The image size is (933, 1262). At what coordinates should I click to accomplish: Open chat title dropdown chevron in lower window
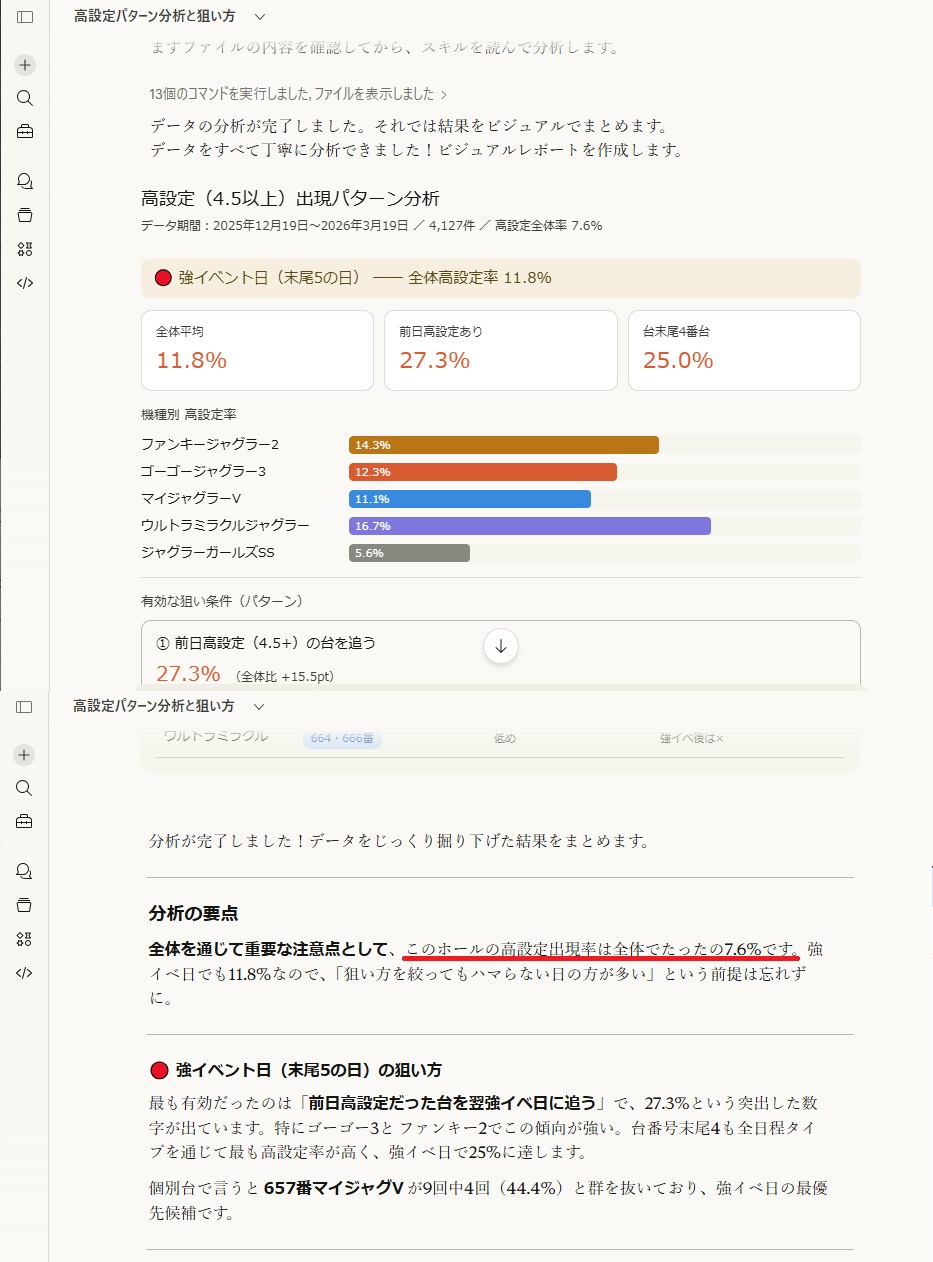(x=259, y=707)
